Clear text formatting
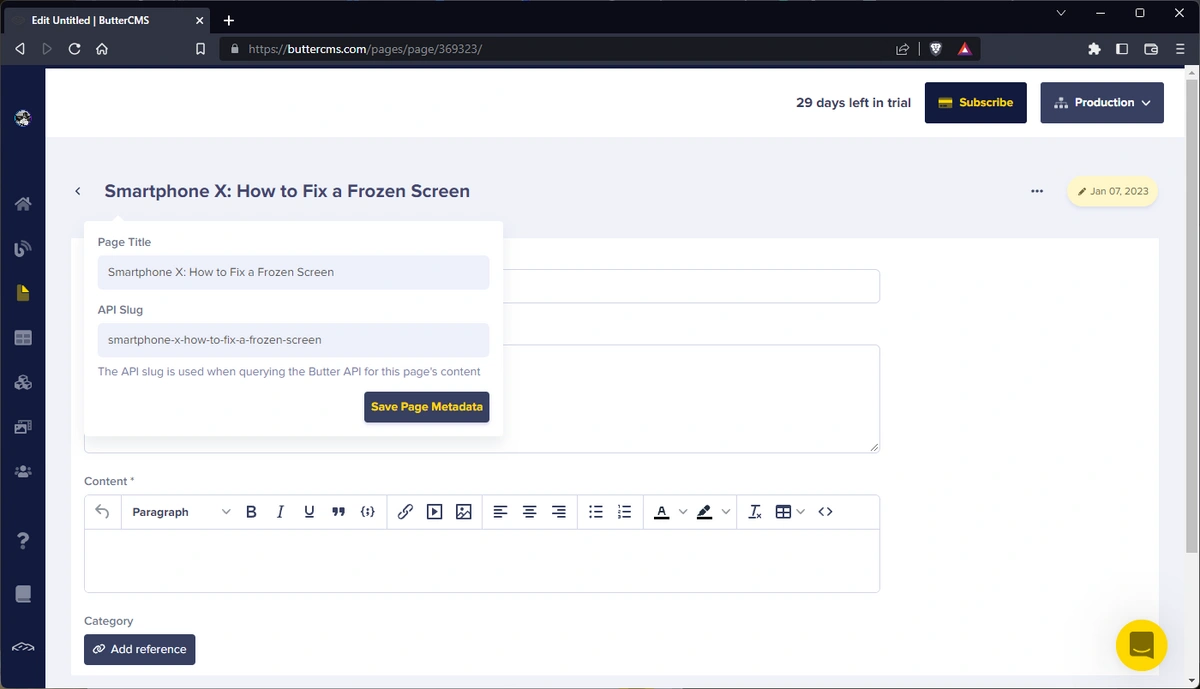1200x689 pixels. click(755, 512)
